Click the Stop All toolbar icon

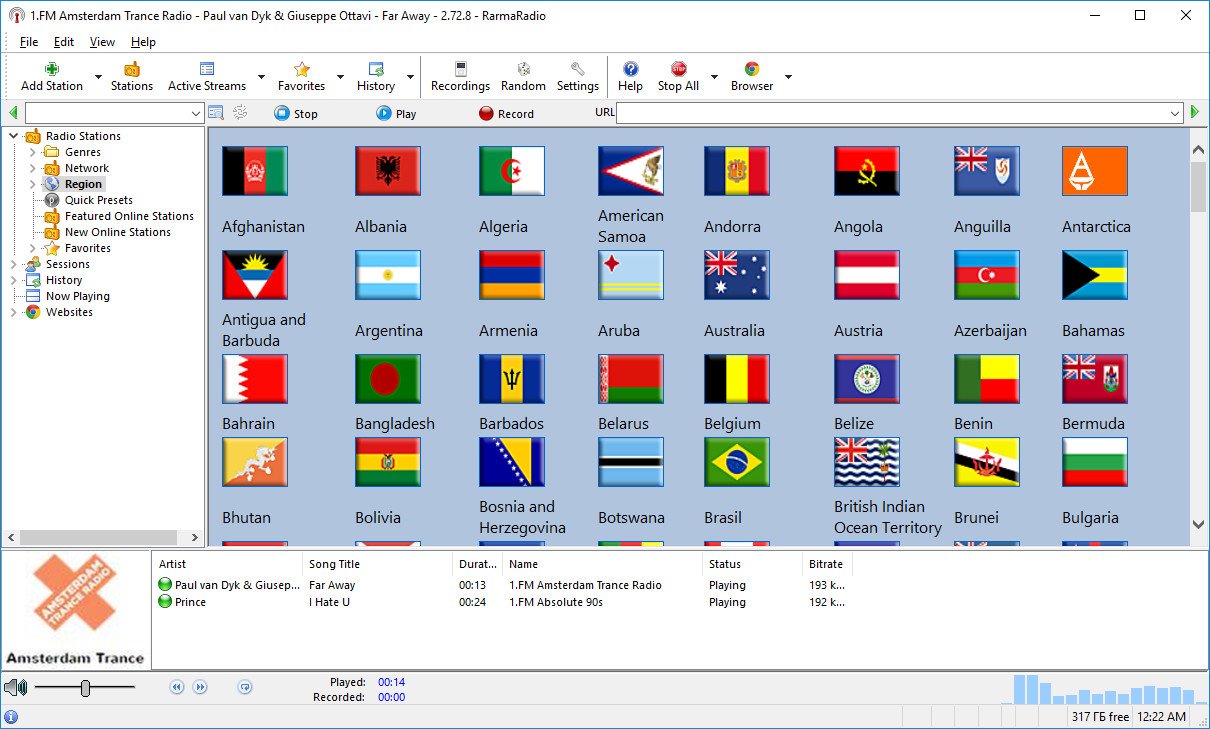click(678, 70)
